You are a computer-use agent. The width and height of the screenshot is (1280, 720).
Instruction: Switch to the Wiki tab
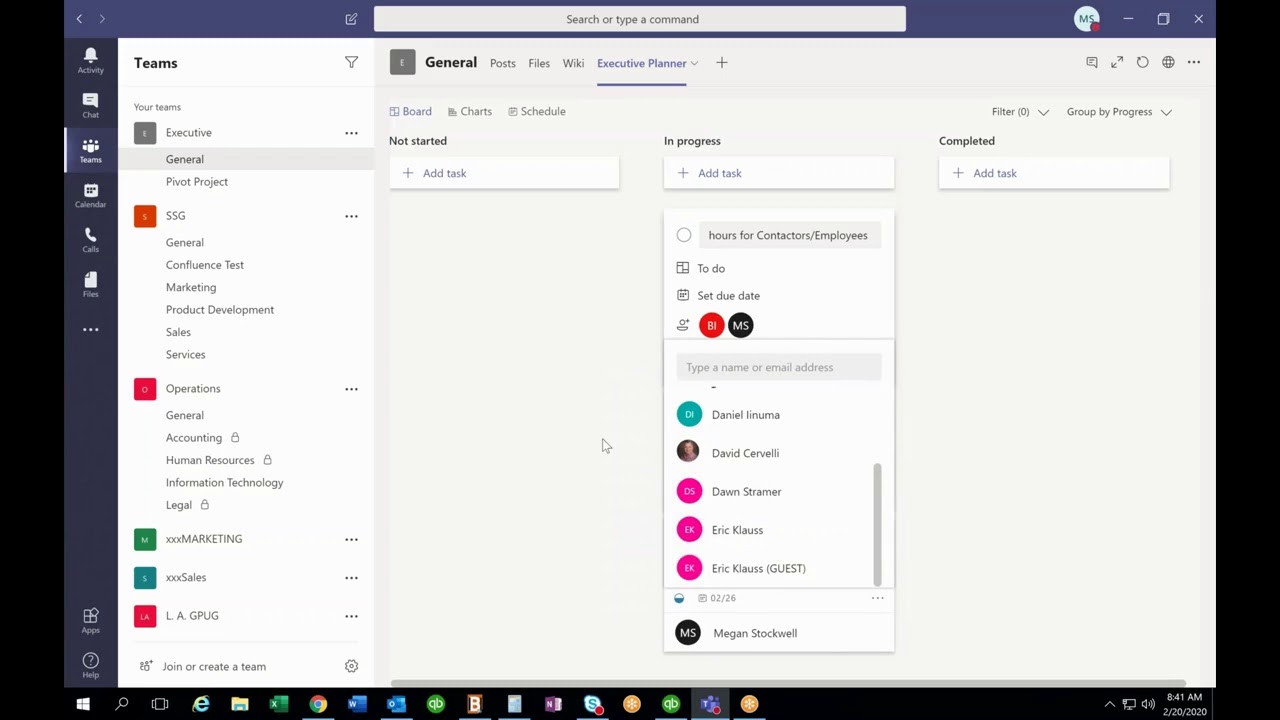coord(573,63)
